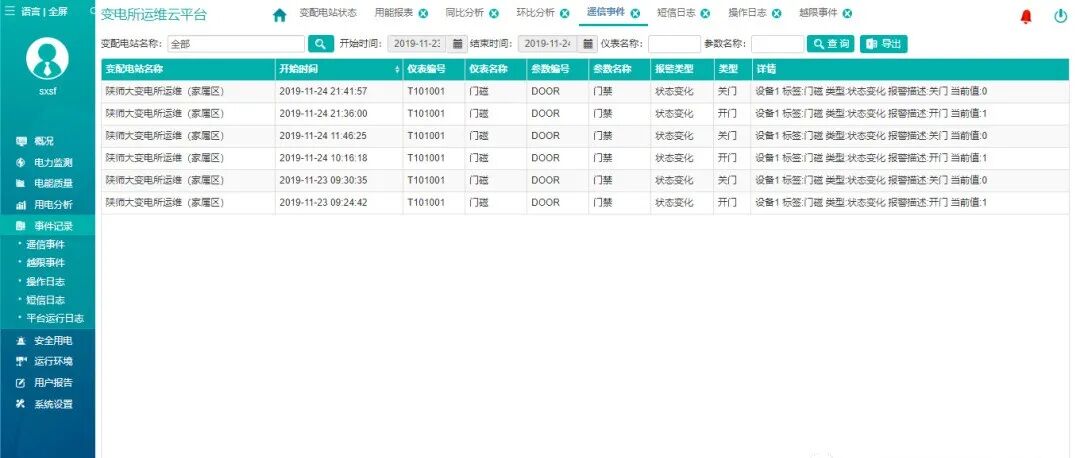Open the 平台运行日志 sidebar submenu item

point(55,319)
